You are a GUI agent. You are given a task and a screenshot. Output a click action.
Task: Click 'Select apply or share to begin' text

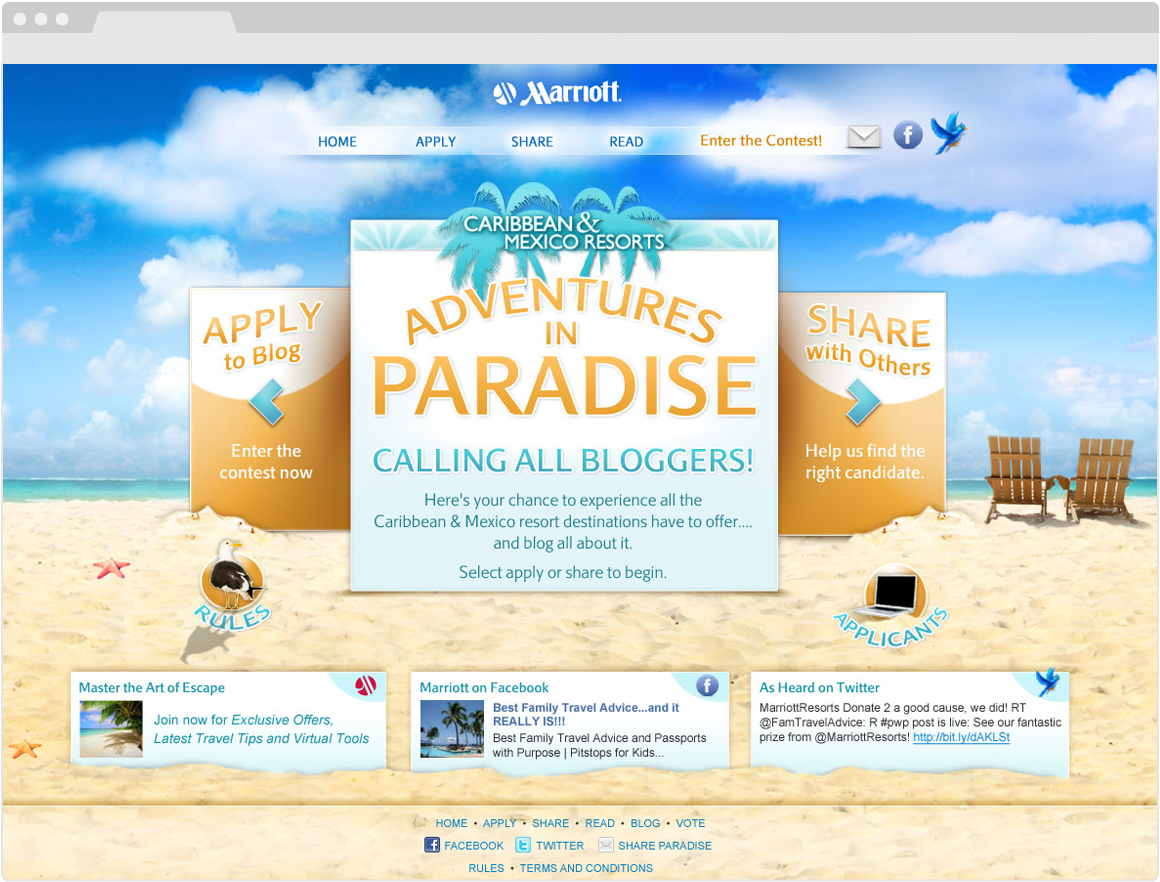tap(563, 572)
